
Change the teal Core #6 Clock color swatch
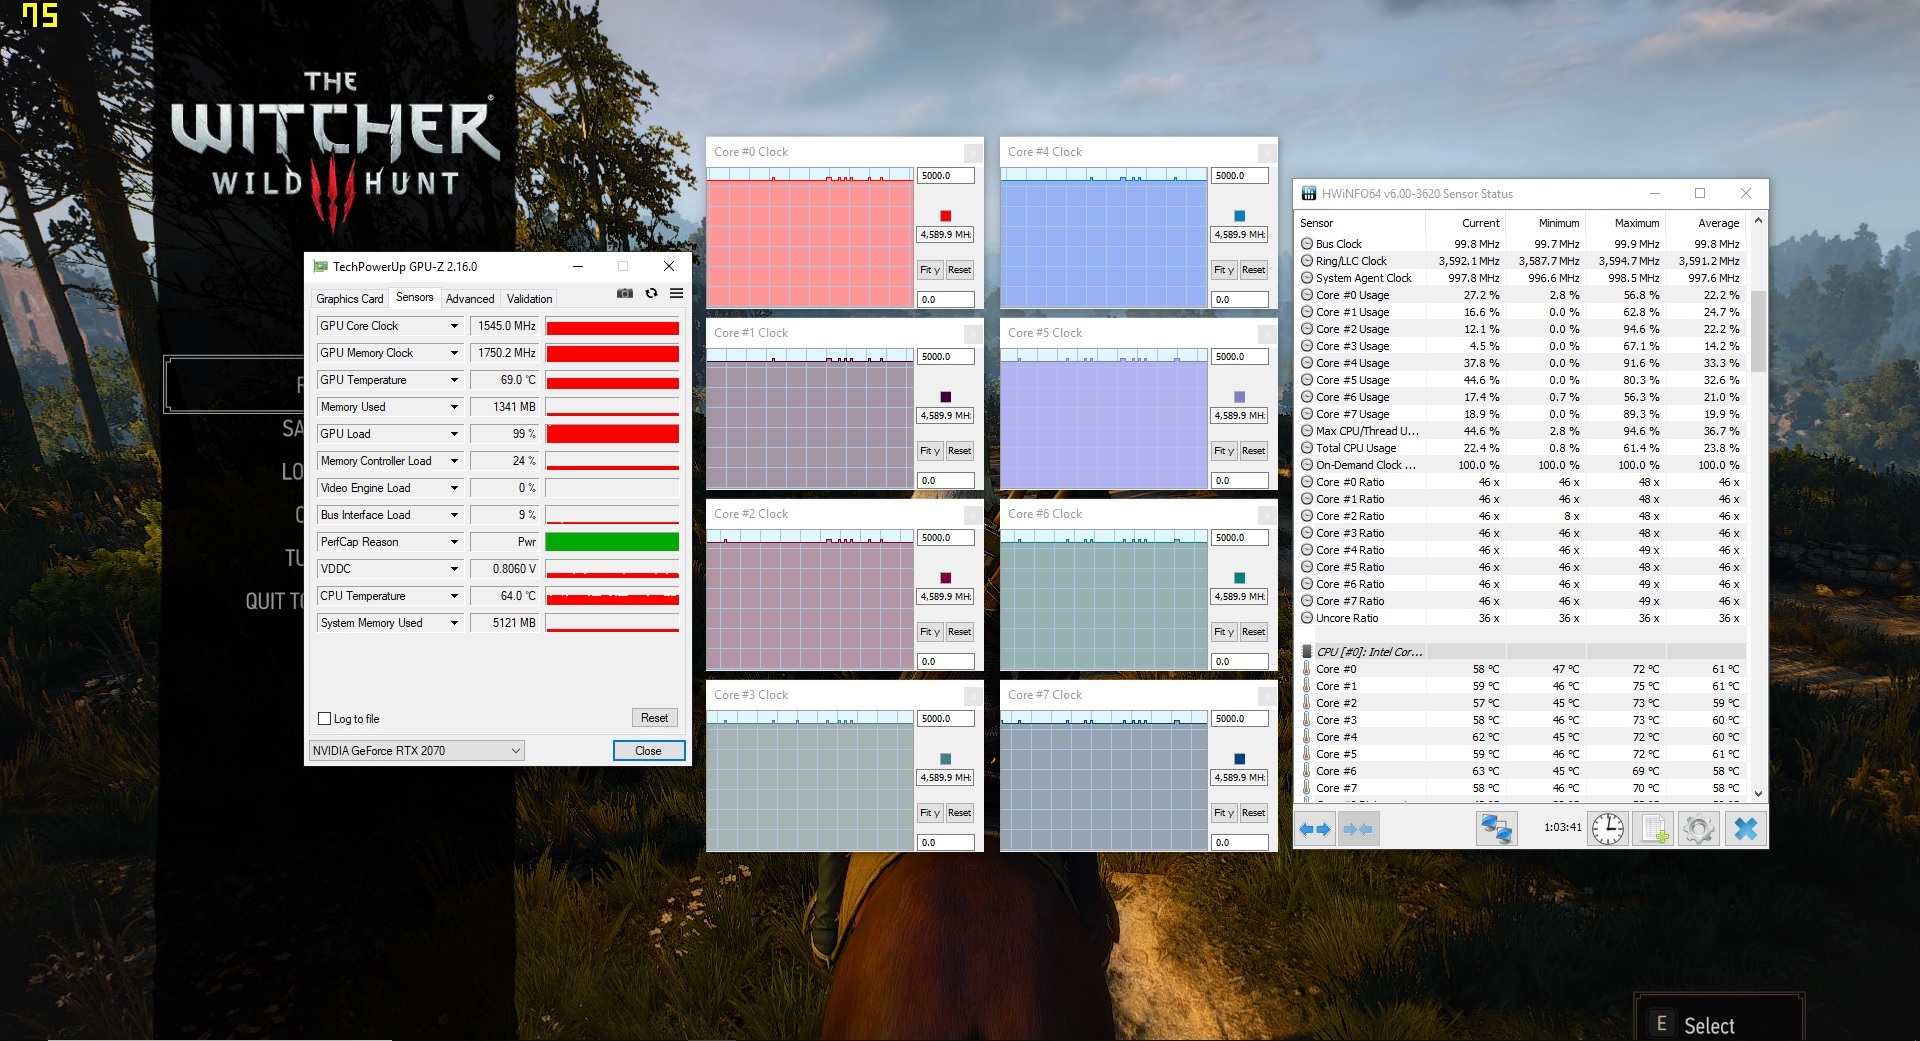pos(1239,578)
